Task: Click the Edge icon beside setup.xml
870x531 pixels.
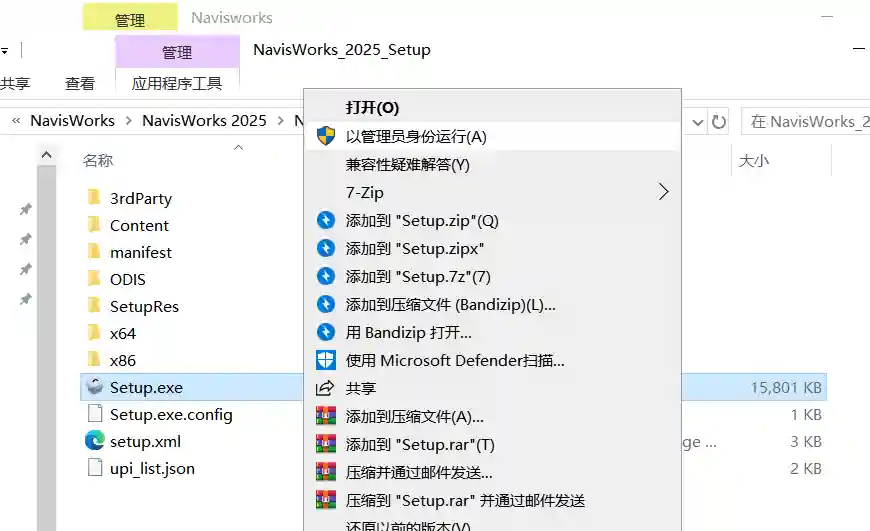Action: click(x=94, y=441)
